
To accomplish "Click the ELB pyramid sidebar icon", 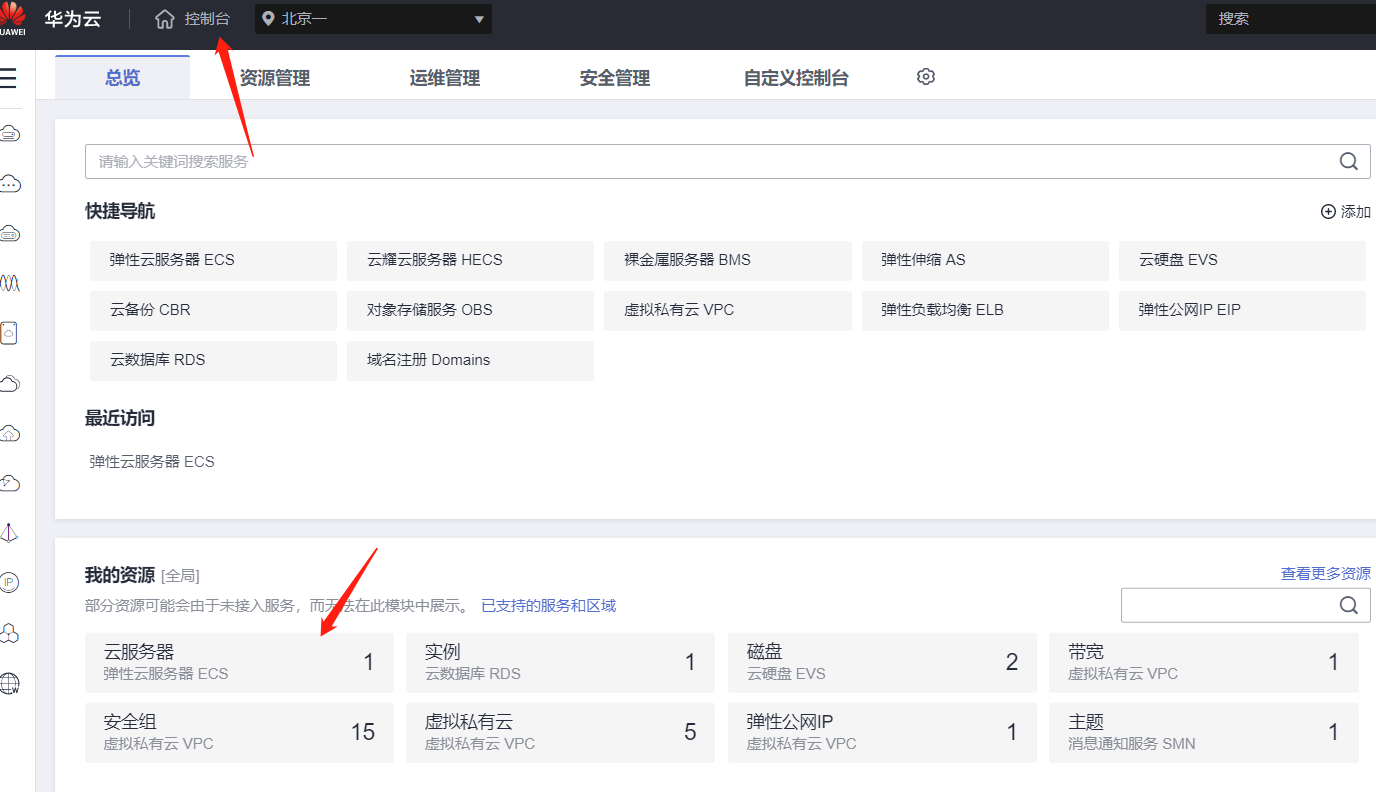I will (x=10, y=533).
